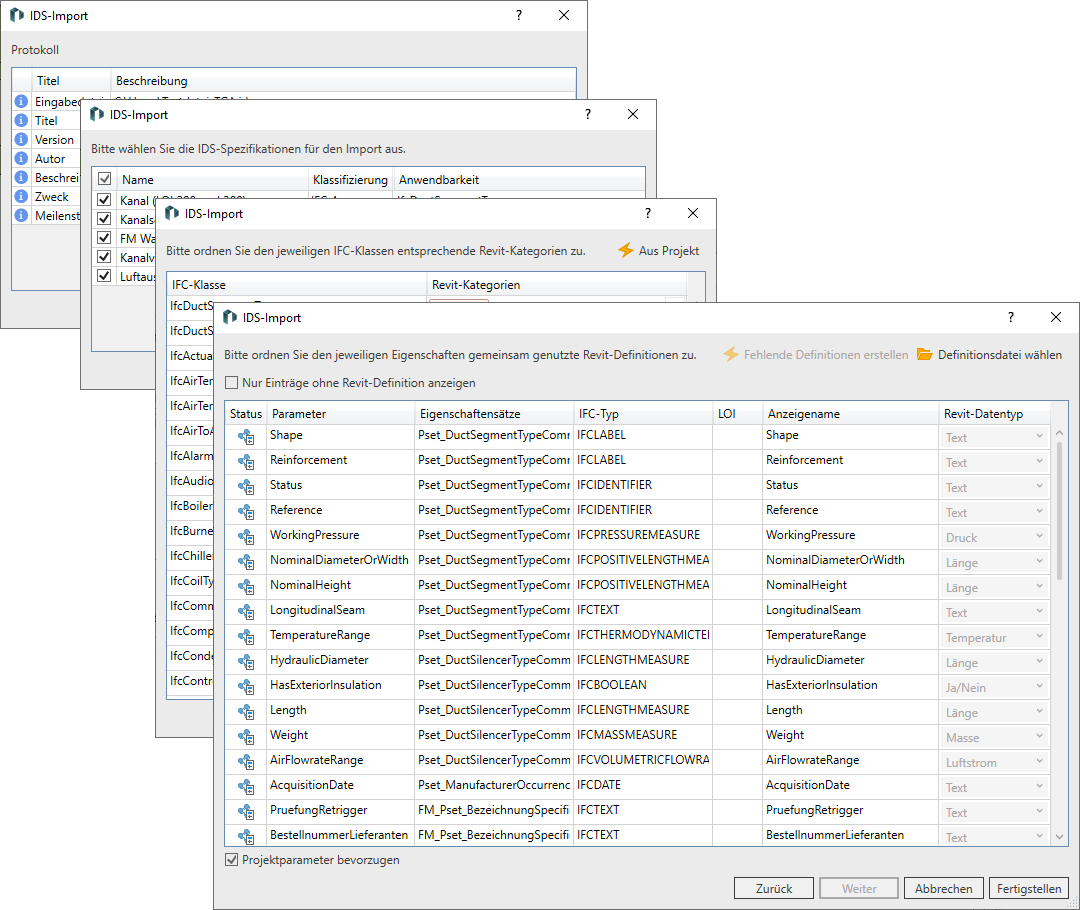Click the status icon in the Reinforcement row
Viewport: 1080px width, 910px height.
point(246,462)
